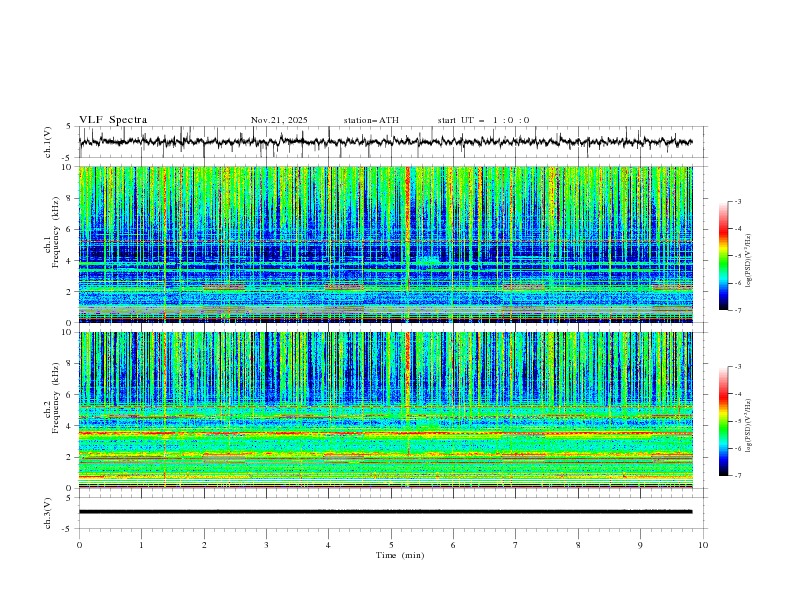Click time axis tick label "9"
The image size is (792, 612).
pyautogui.click(x=640, y=545)
